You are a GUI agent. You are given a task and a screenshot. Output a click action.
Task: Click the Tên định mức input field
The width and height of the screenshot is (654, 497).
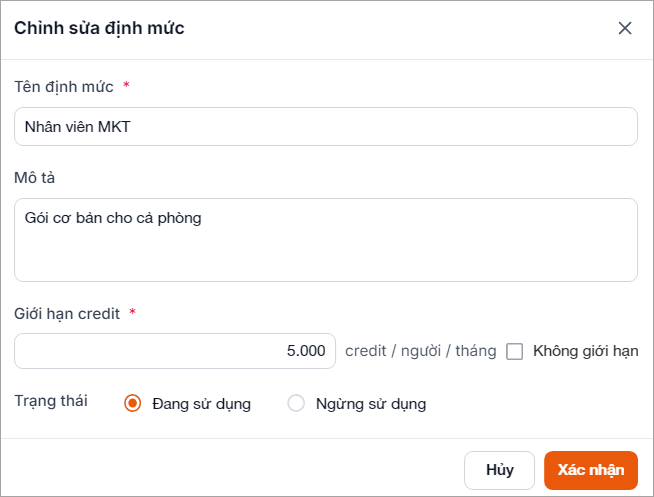(325, 127)
